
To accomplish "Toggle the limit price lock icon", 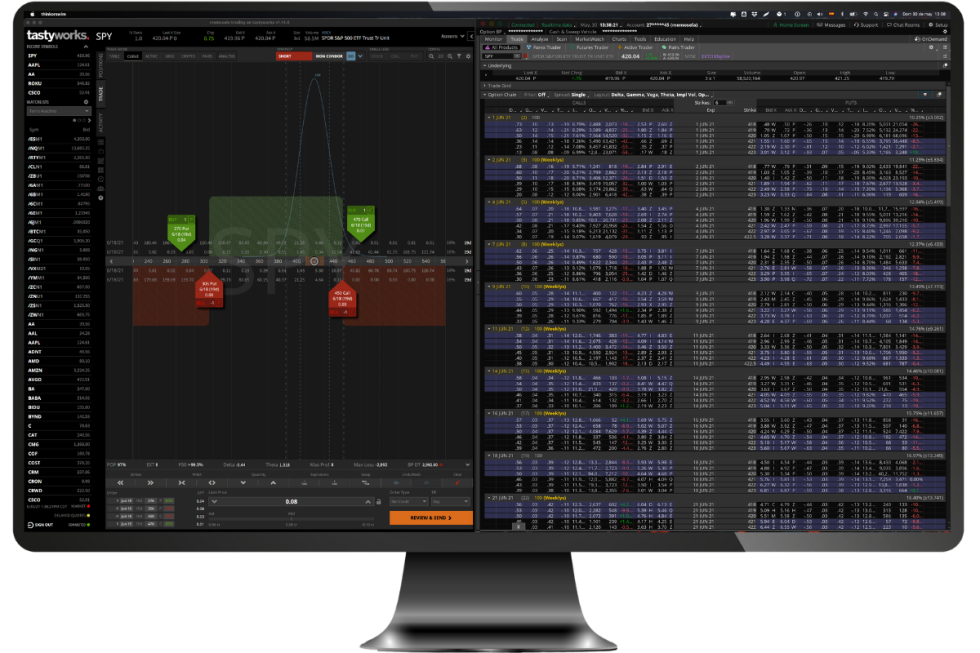I will point(376,502).
